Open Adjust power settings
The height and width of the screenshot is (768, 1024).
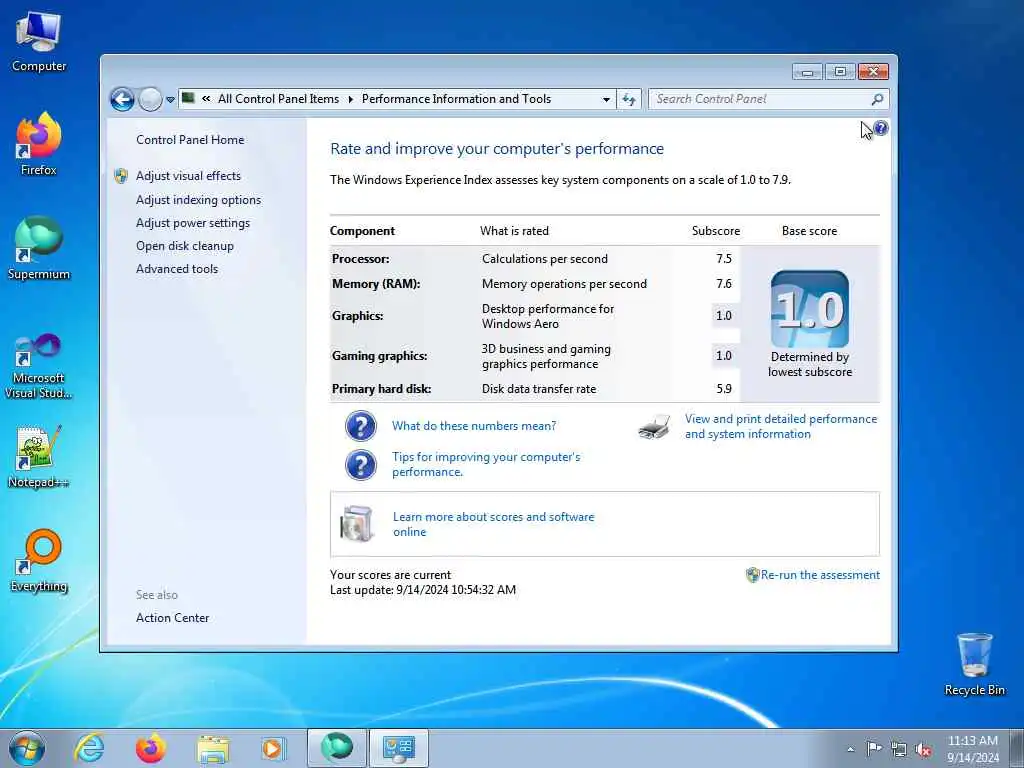193,223
